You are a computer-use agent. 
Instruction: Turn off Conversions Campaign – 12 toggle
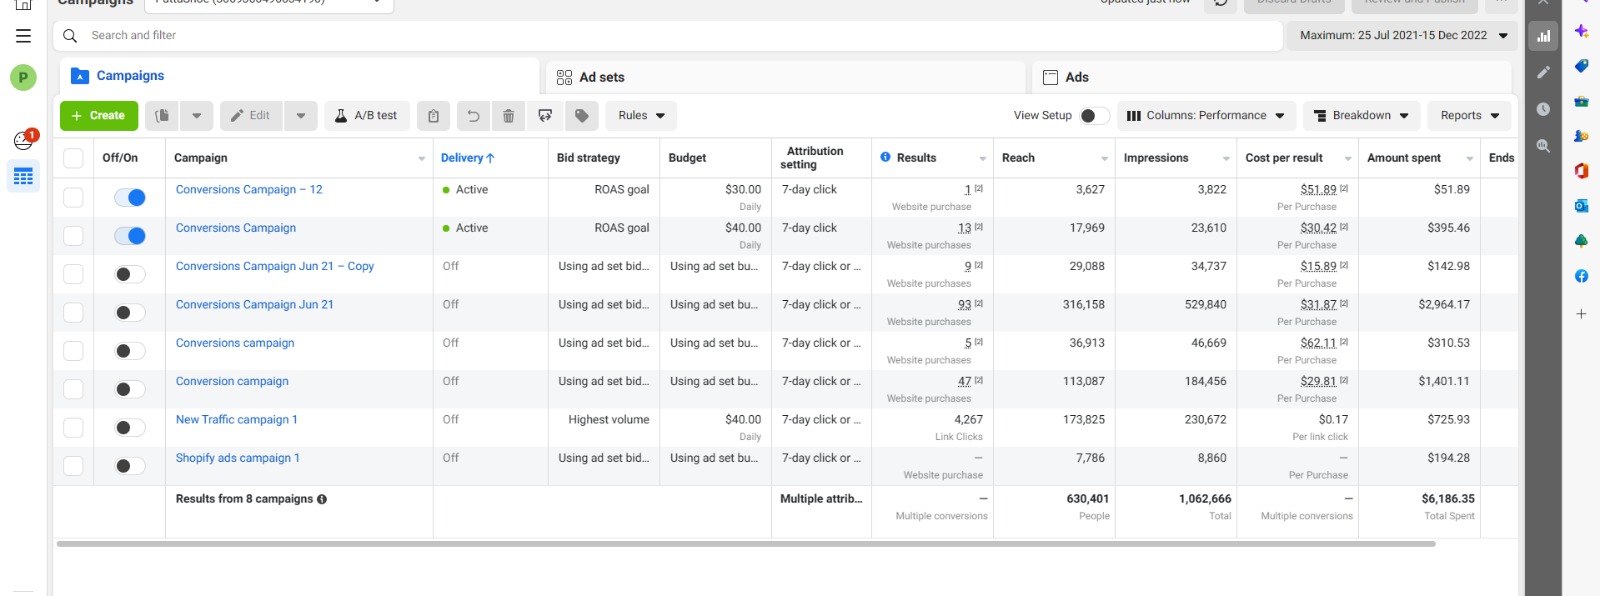tap(130, 198)
